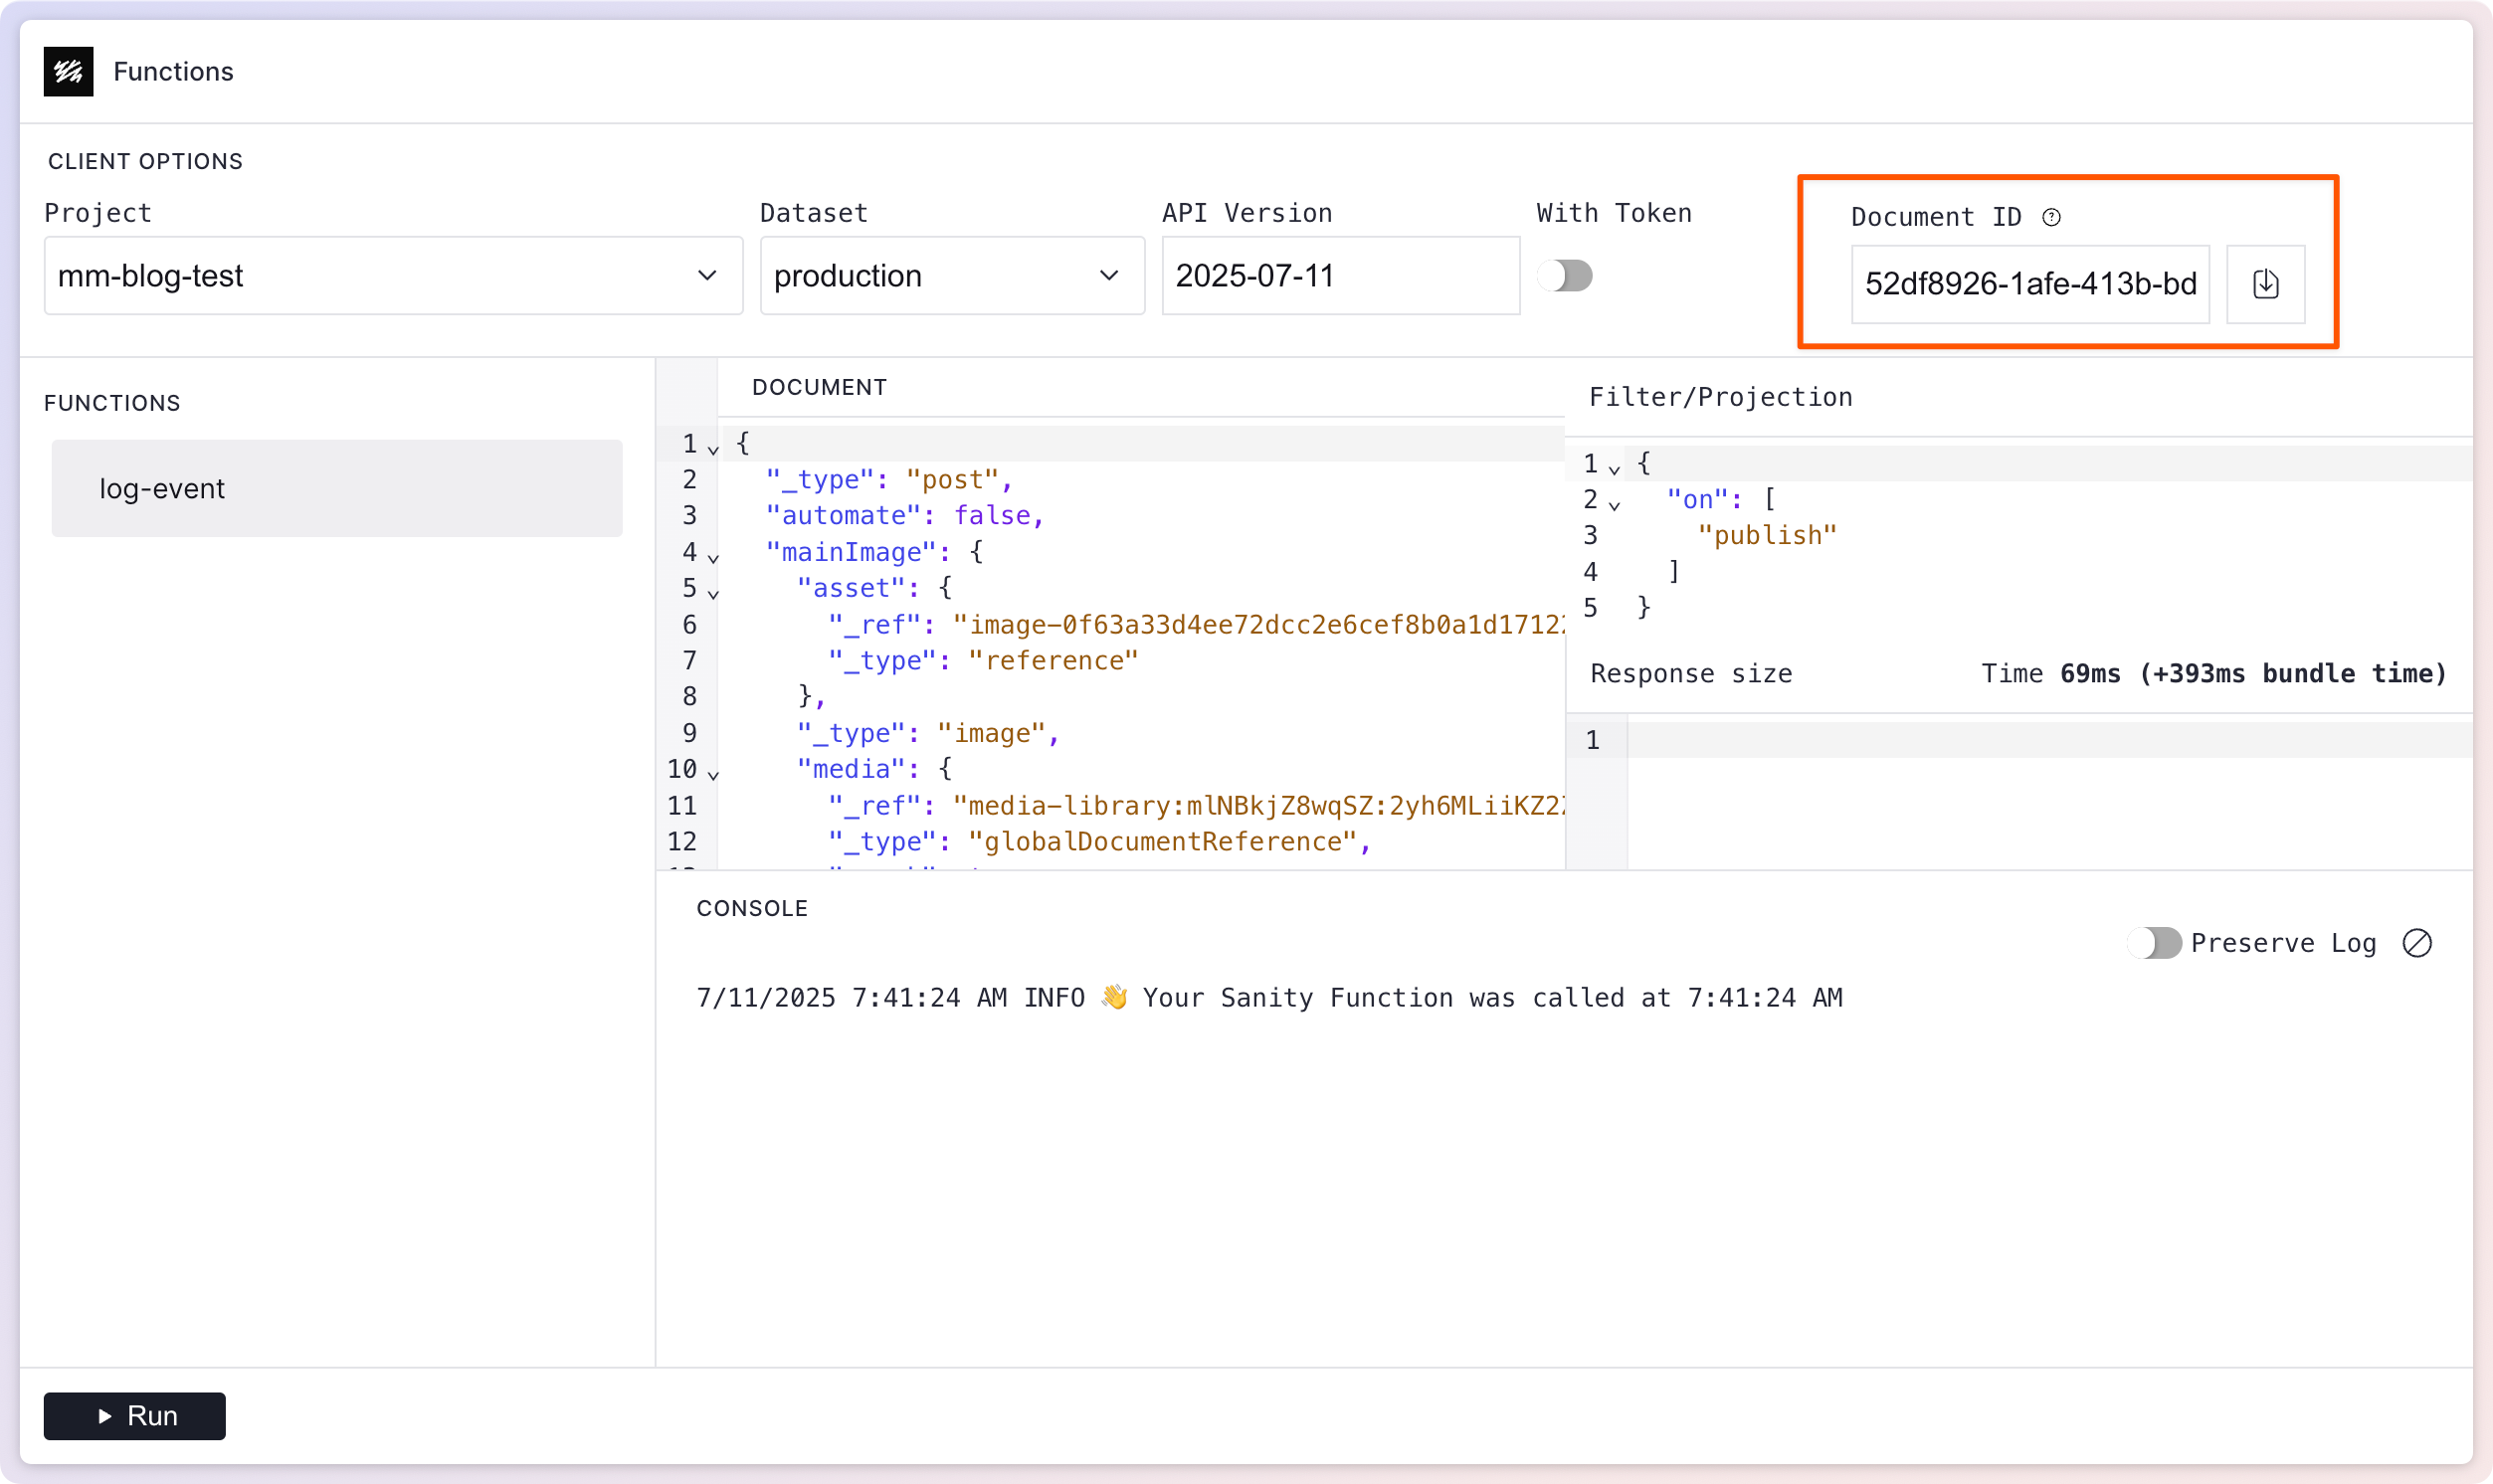Click the Document ID help icon
The height and width of the screenshot is (1484, 2493).
[x=2051, y=217]
